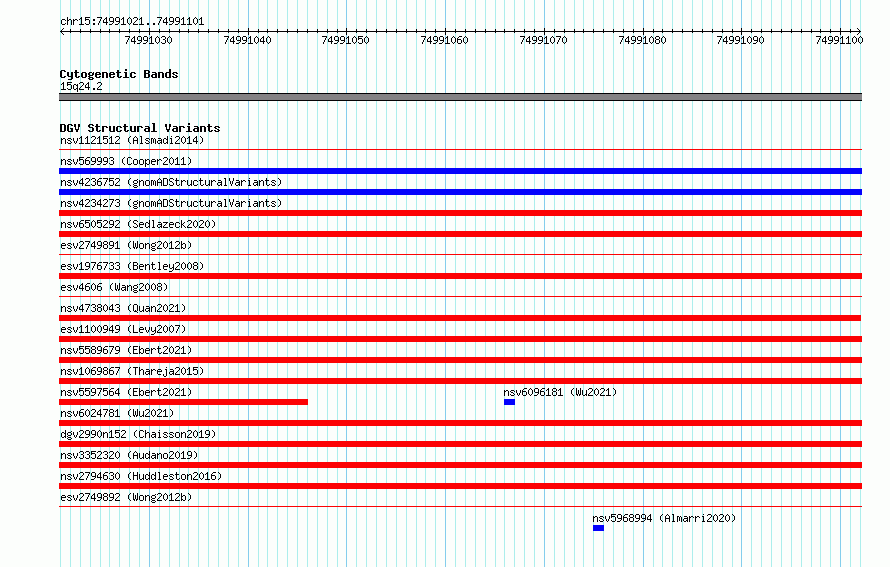Click the esv1976733 (Bentley2008) label
The height and width of the screenshot is (567, 890).
(x=132, y=266)
